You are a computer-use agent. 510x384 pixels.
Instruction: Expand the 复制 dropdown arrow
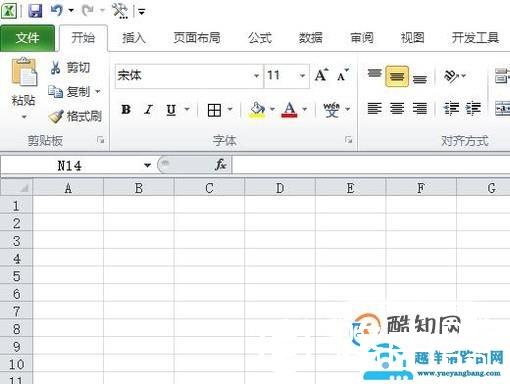click(98, 91)
